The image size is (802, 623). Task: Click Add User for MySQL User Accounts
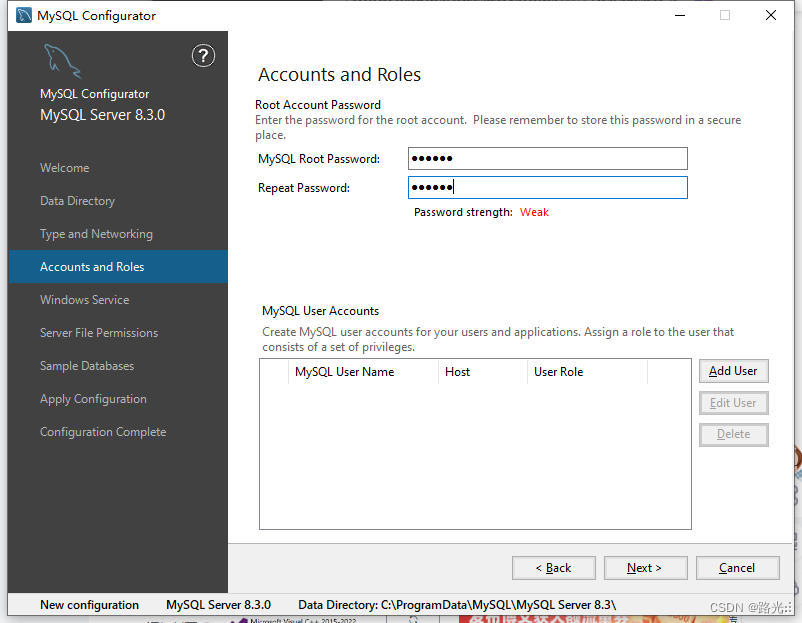pos(733,370)
